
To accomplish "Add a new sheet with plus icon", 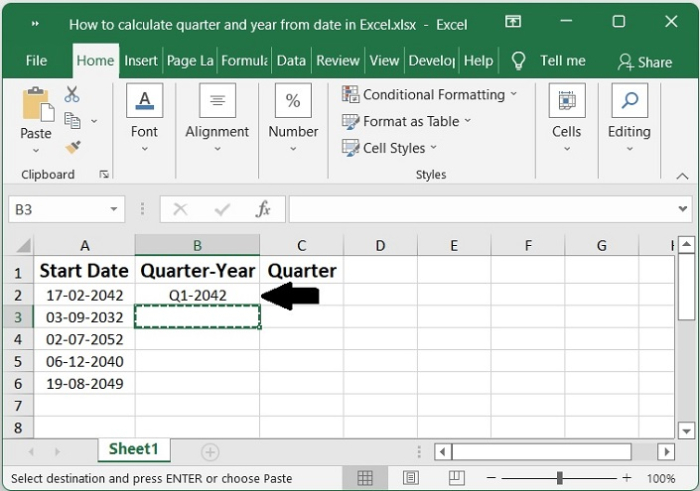I will coord(210,452).
